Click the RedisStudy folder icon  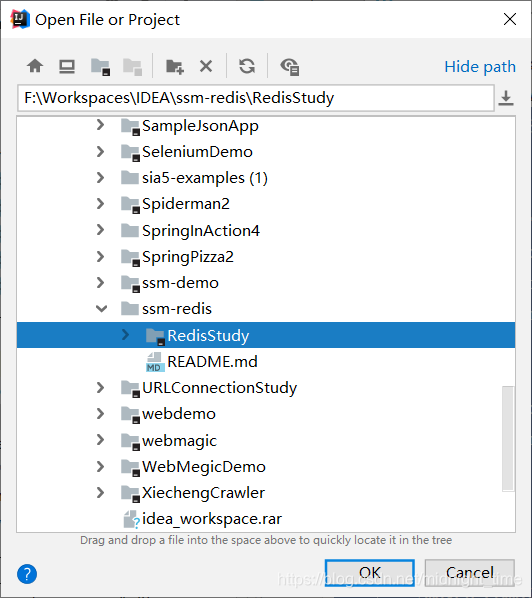click(156, 337)
